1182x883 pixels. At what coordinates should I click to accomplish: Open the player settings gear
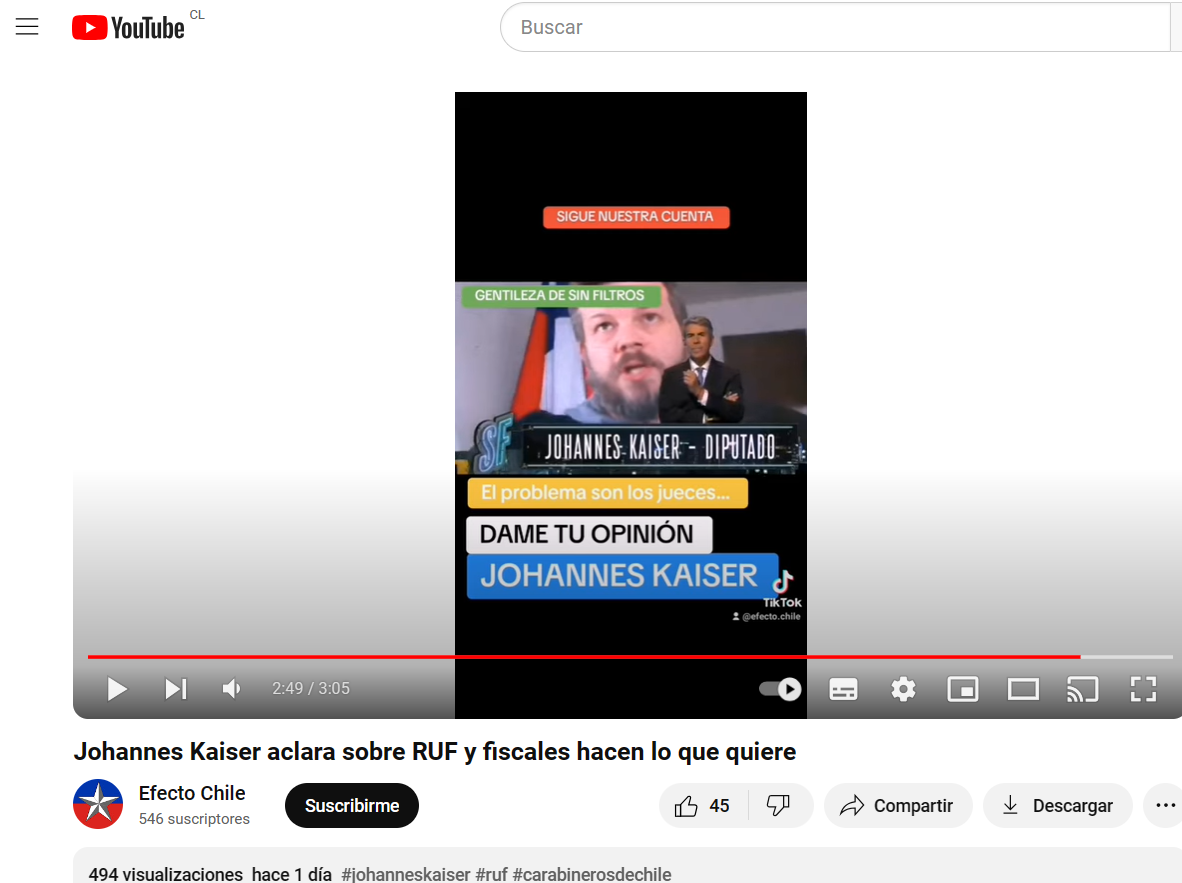click(x=903, y=688)
